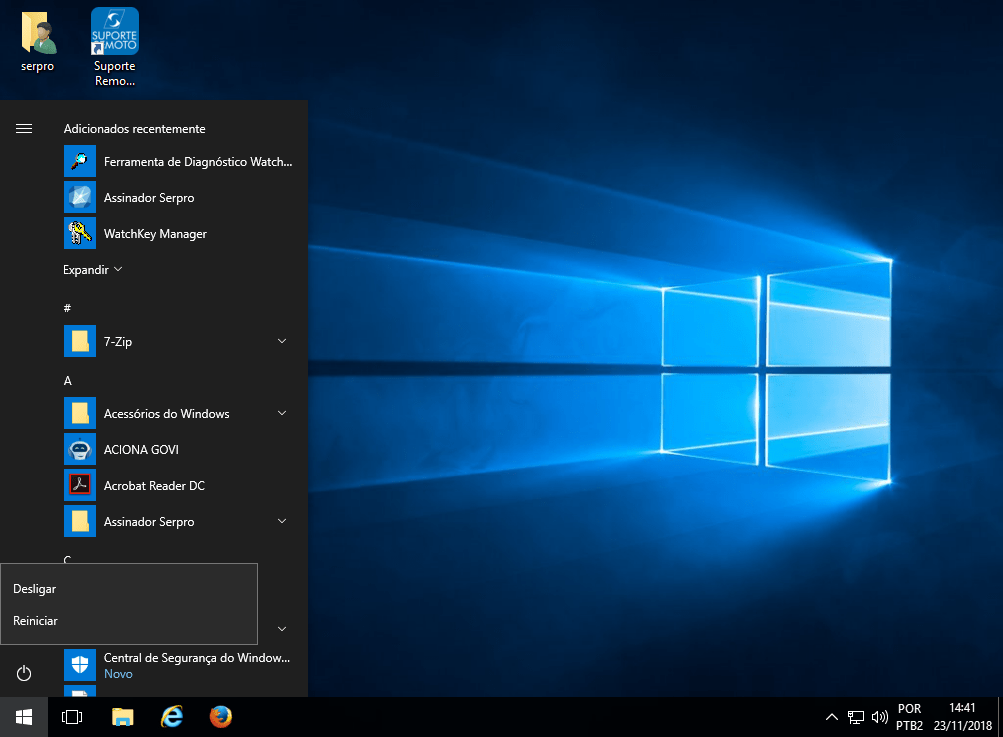Click the Windows Start button
The height and width of the screenshot is (737, 1003).
[x=24, y=717]
